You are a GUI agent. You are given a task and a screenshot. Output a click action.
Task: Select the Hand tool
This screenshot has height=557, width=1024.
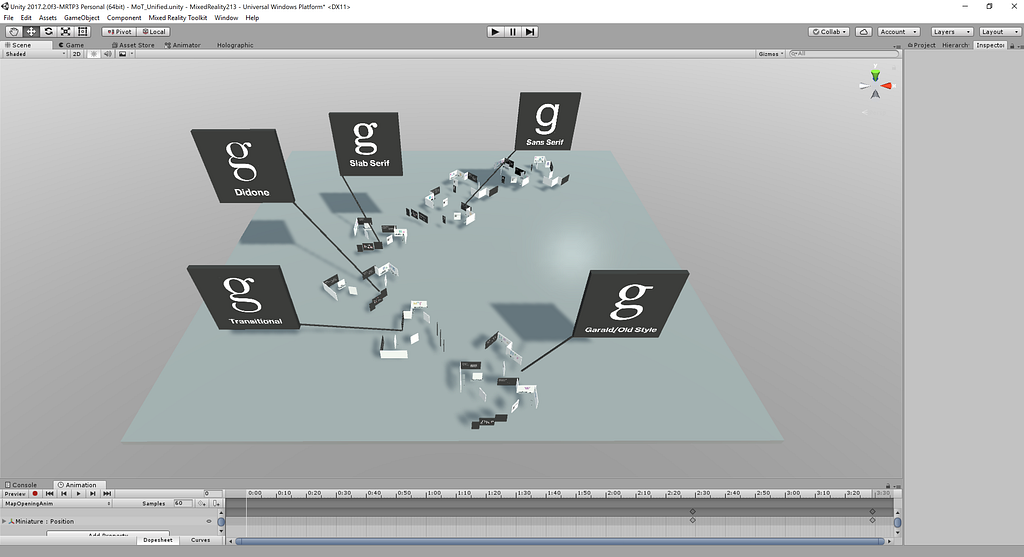tap(13, 31)
